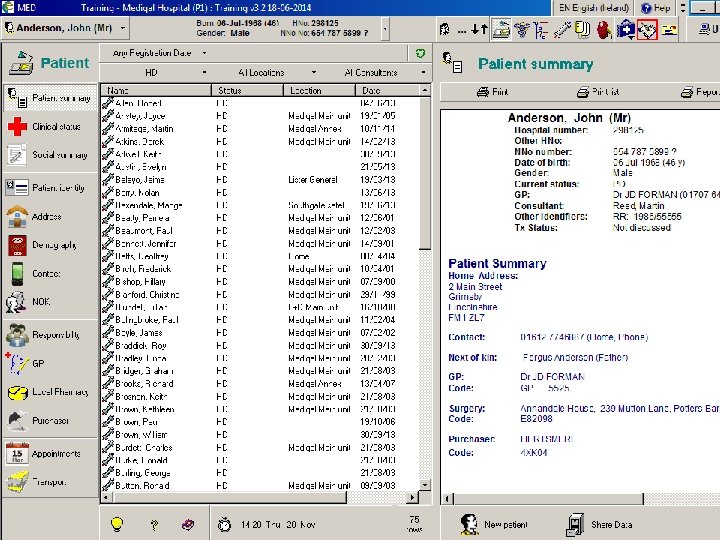This screenshot has height=540, width=720.
Task: Click the Appointments calendar icon
Action: [x=17, y=453]
